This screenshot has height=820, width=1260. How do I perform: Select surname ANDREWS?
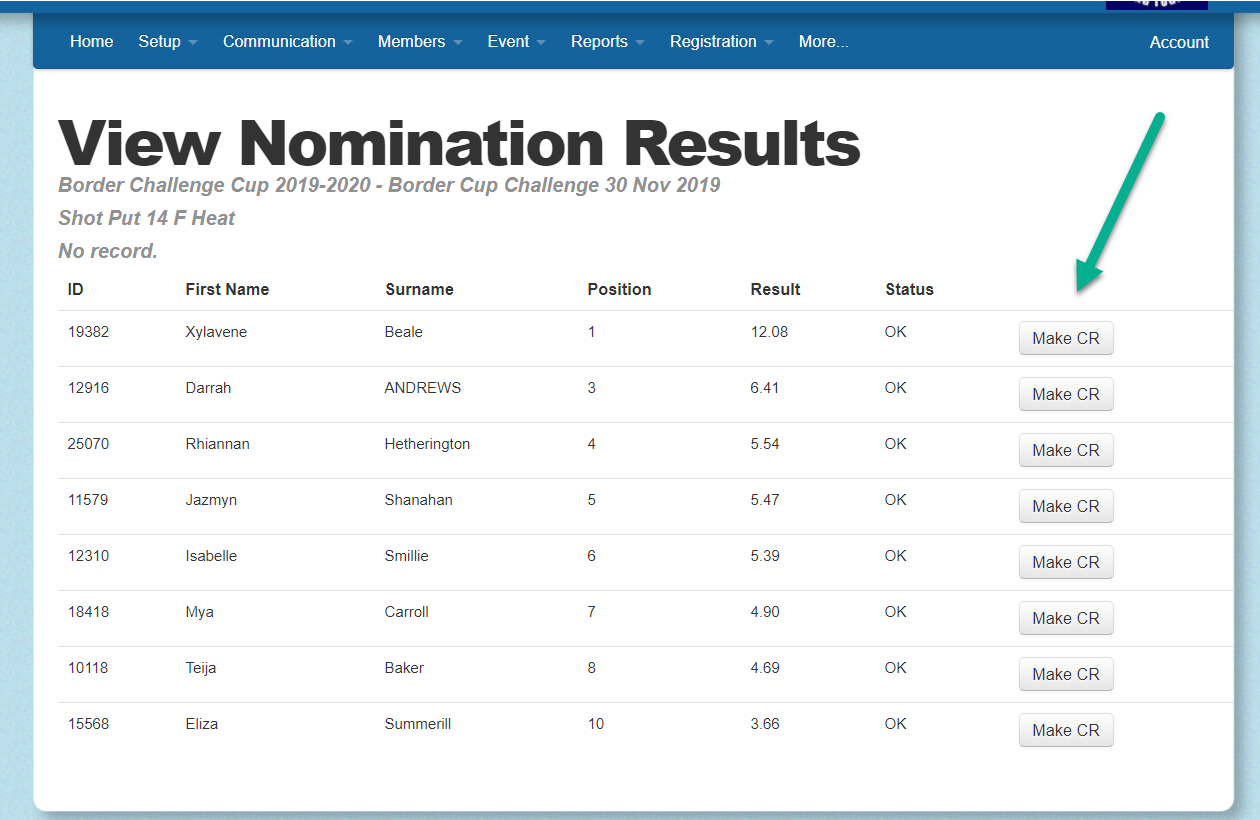click(423, 388)
